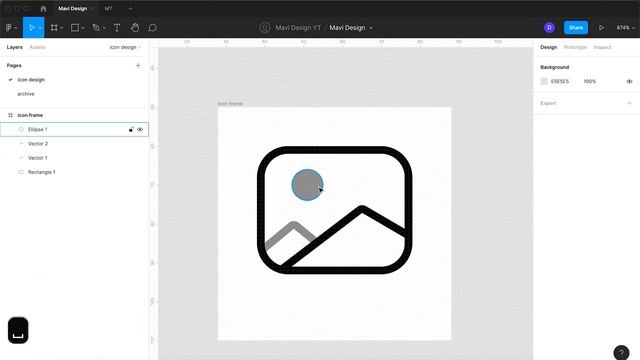Click the blue Share button

coord(576,28)
